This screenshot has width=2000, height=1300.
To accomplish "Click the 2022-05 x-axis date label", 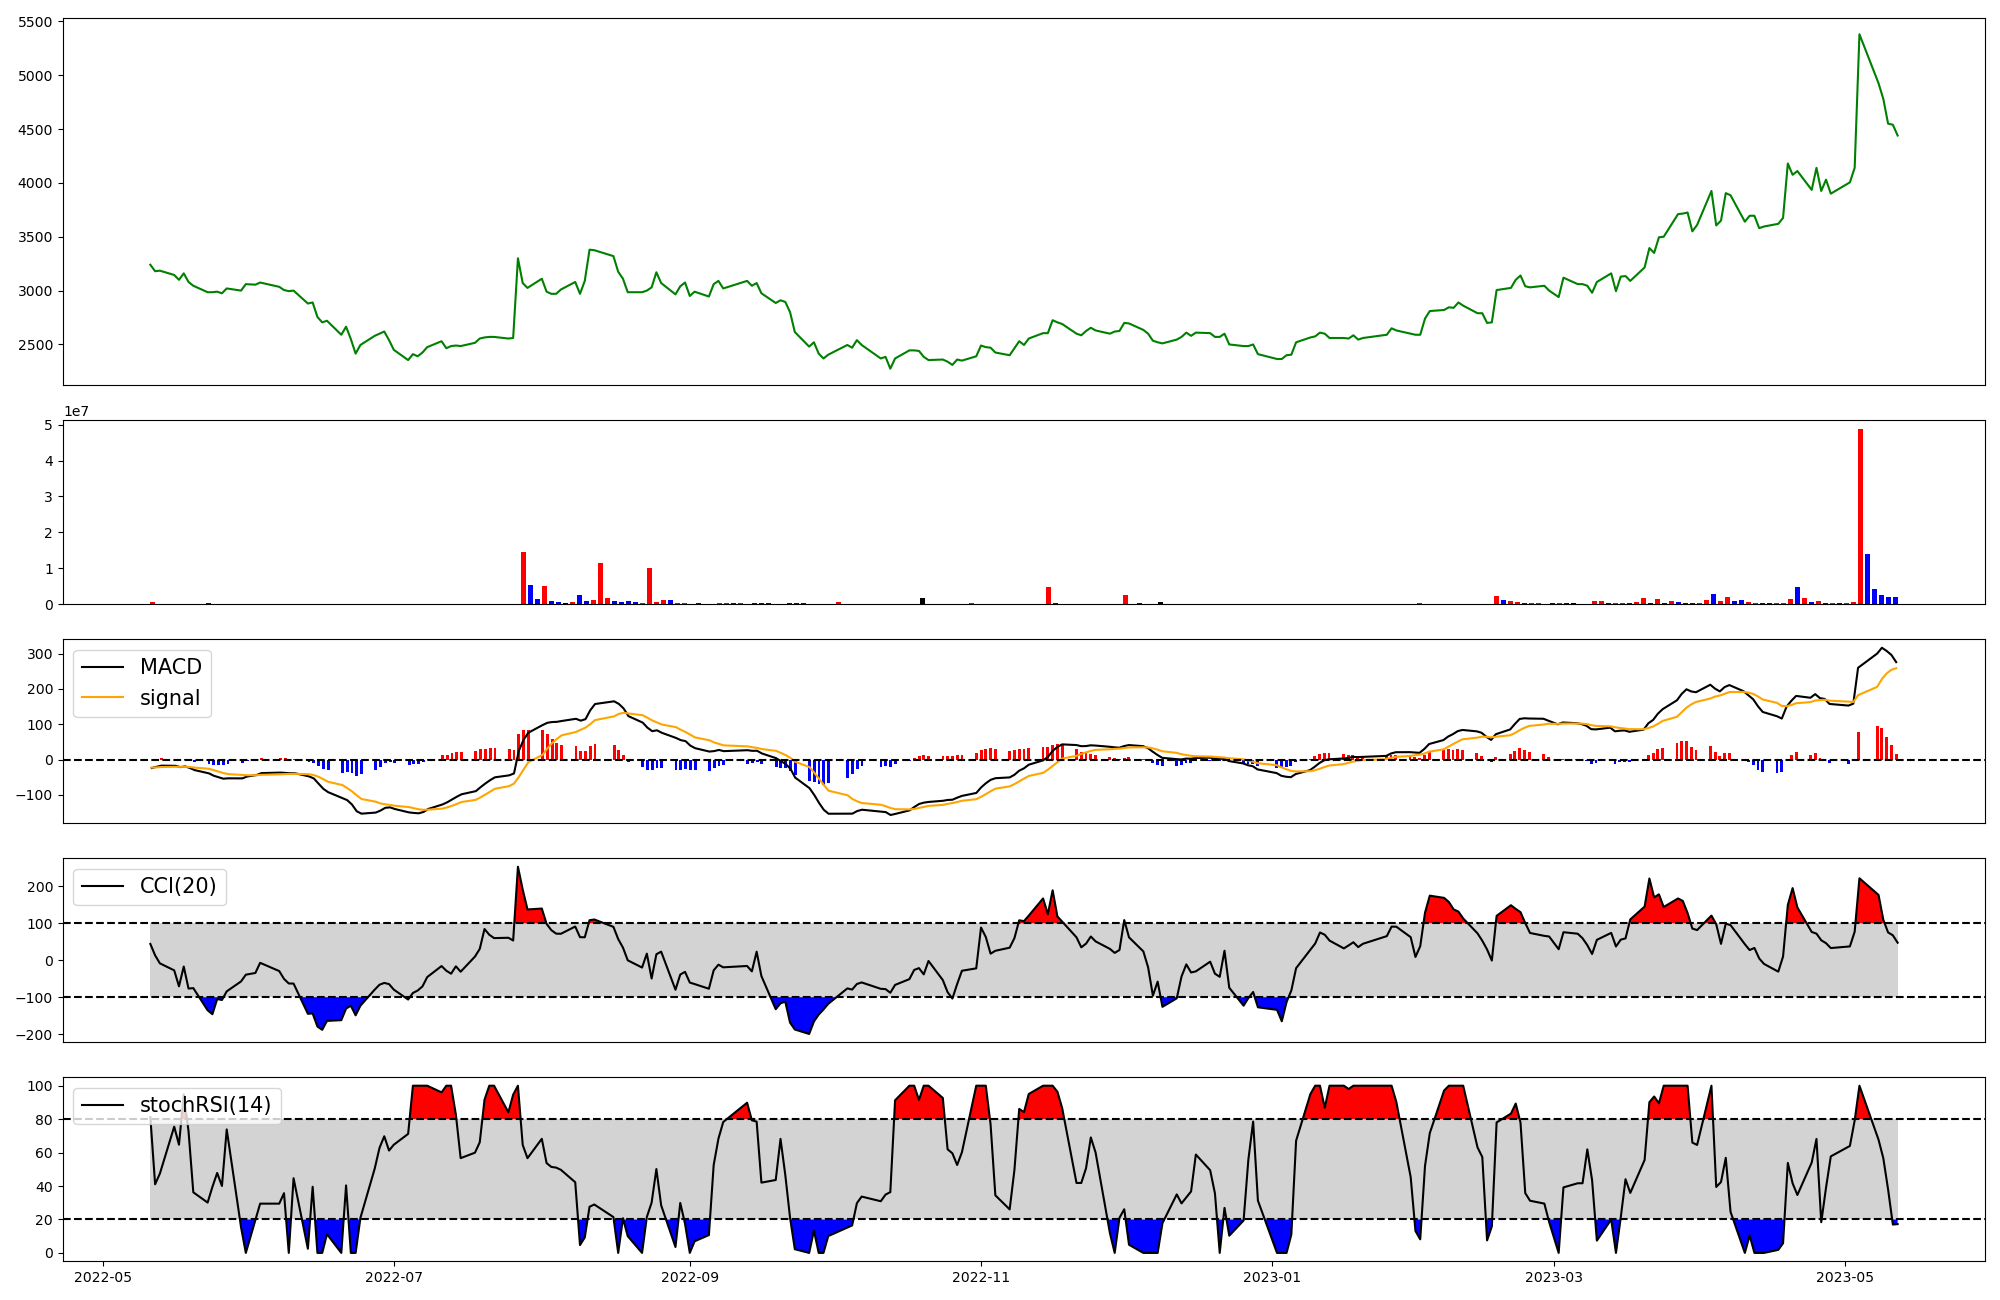I will [103, 1277].
